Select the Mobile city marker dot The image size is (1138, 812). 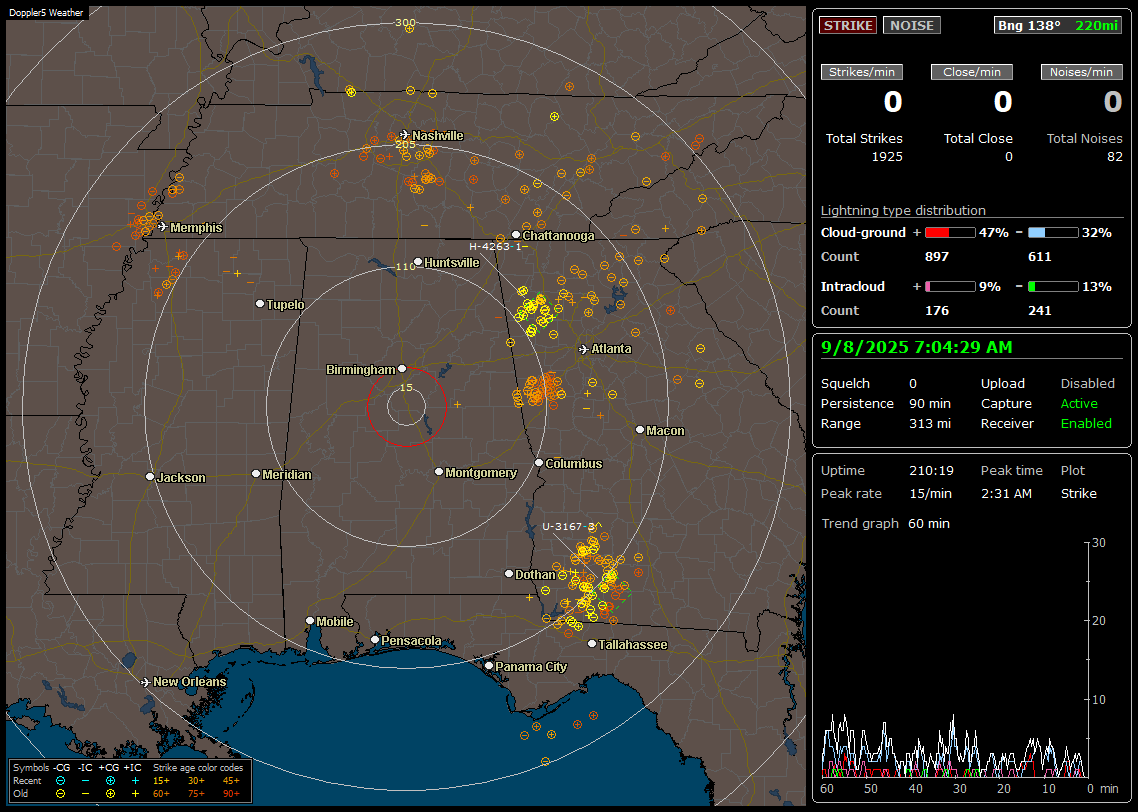click(310, 620)
